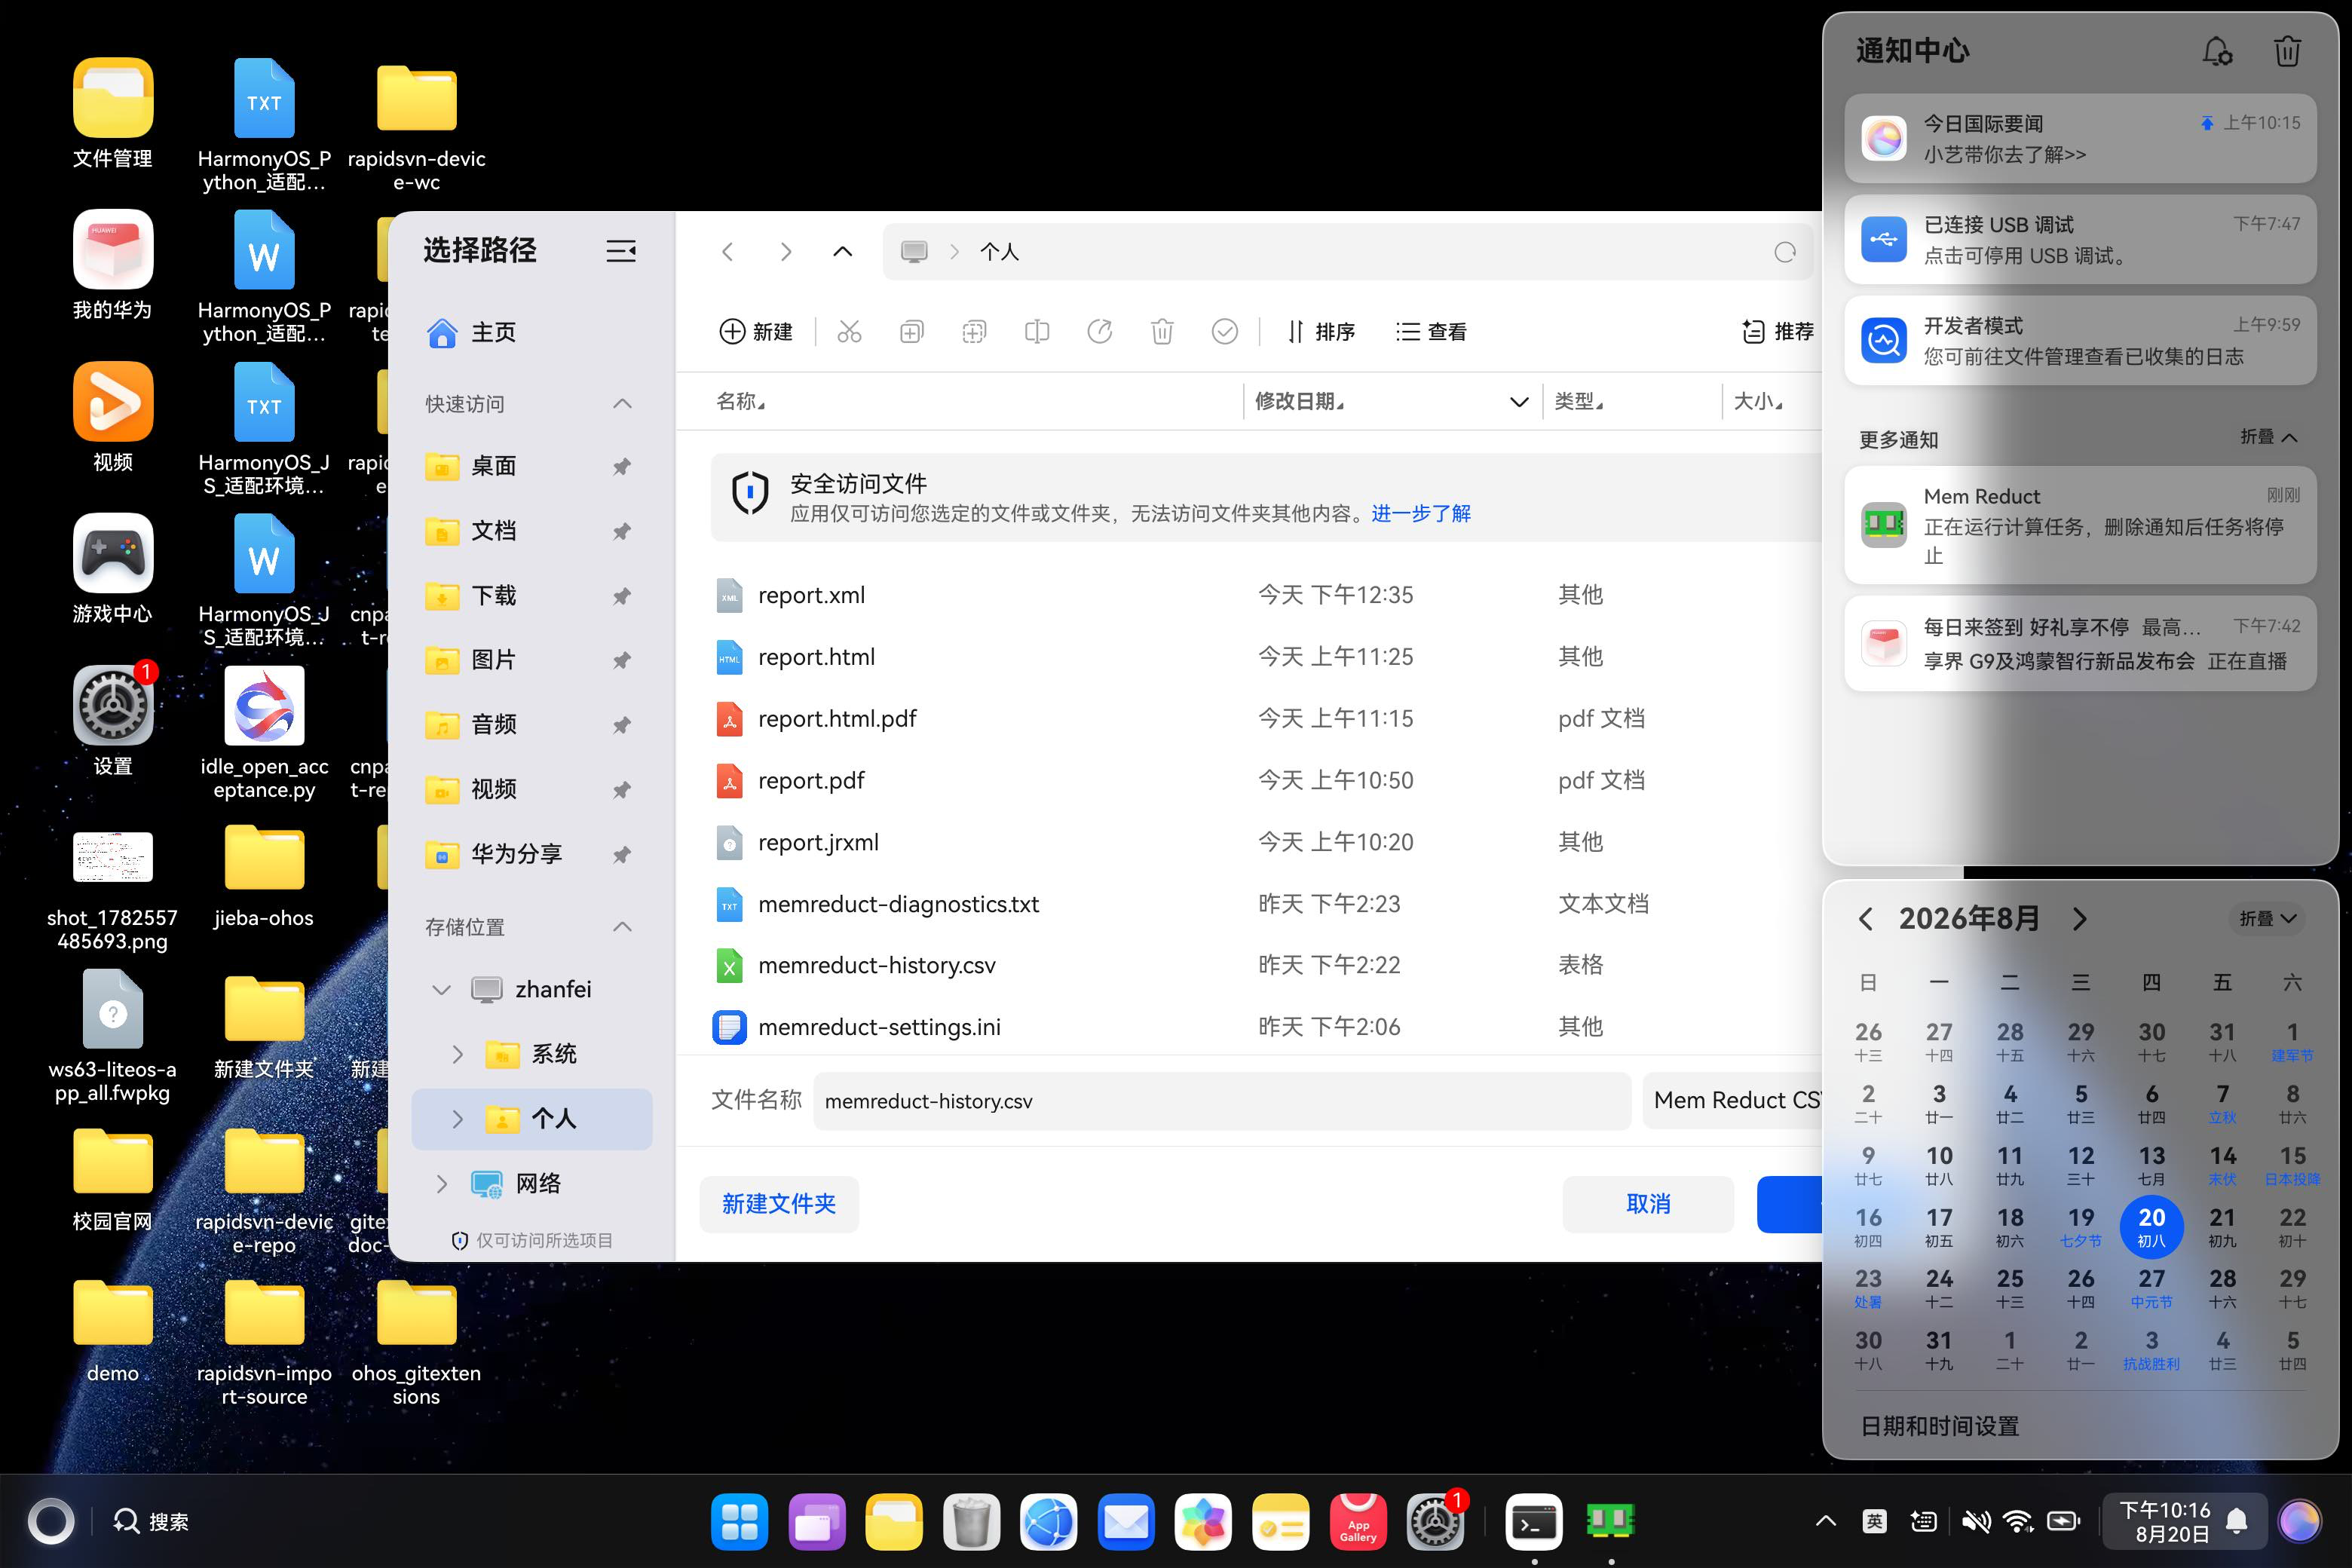Go up one folder level arrow

tap(843, 252)
